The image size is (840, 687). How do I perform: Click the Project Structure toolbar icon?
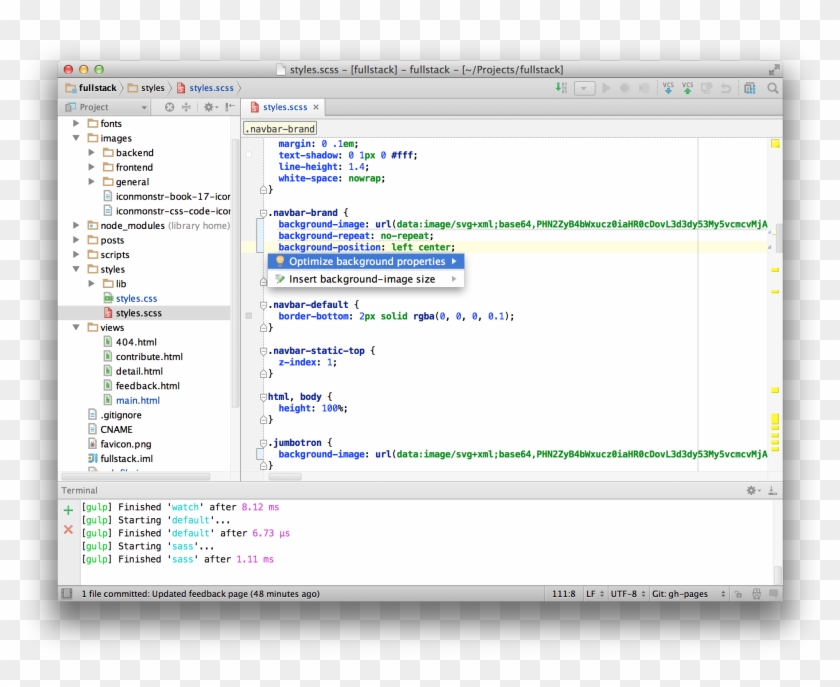point(749,88)
